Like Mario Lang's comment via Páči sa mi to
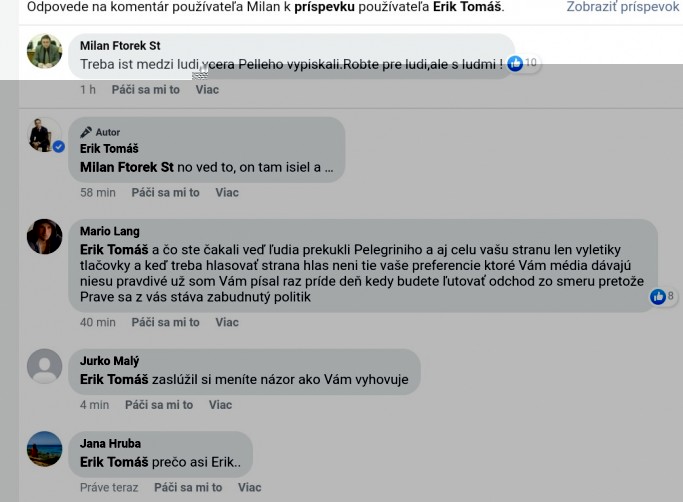 [166, 322]
